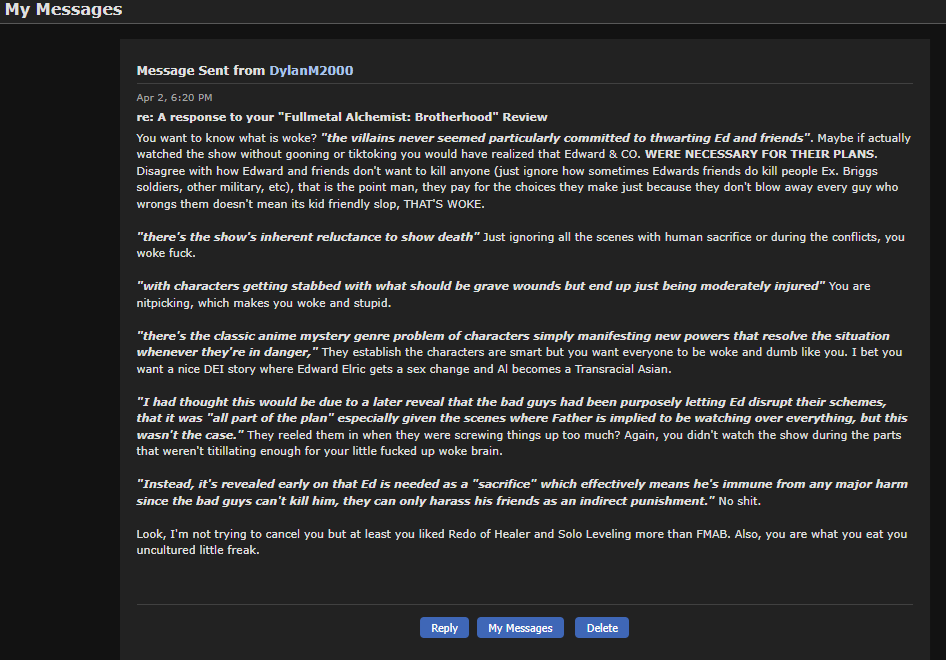Image resolution: width=946 pixels, height=660 pixels.
Task: Click bold text "WERE NECESSARY FOR THEIR PLANS"
Action: coord(762,154)
